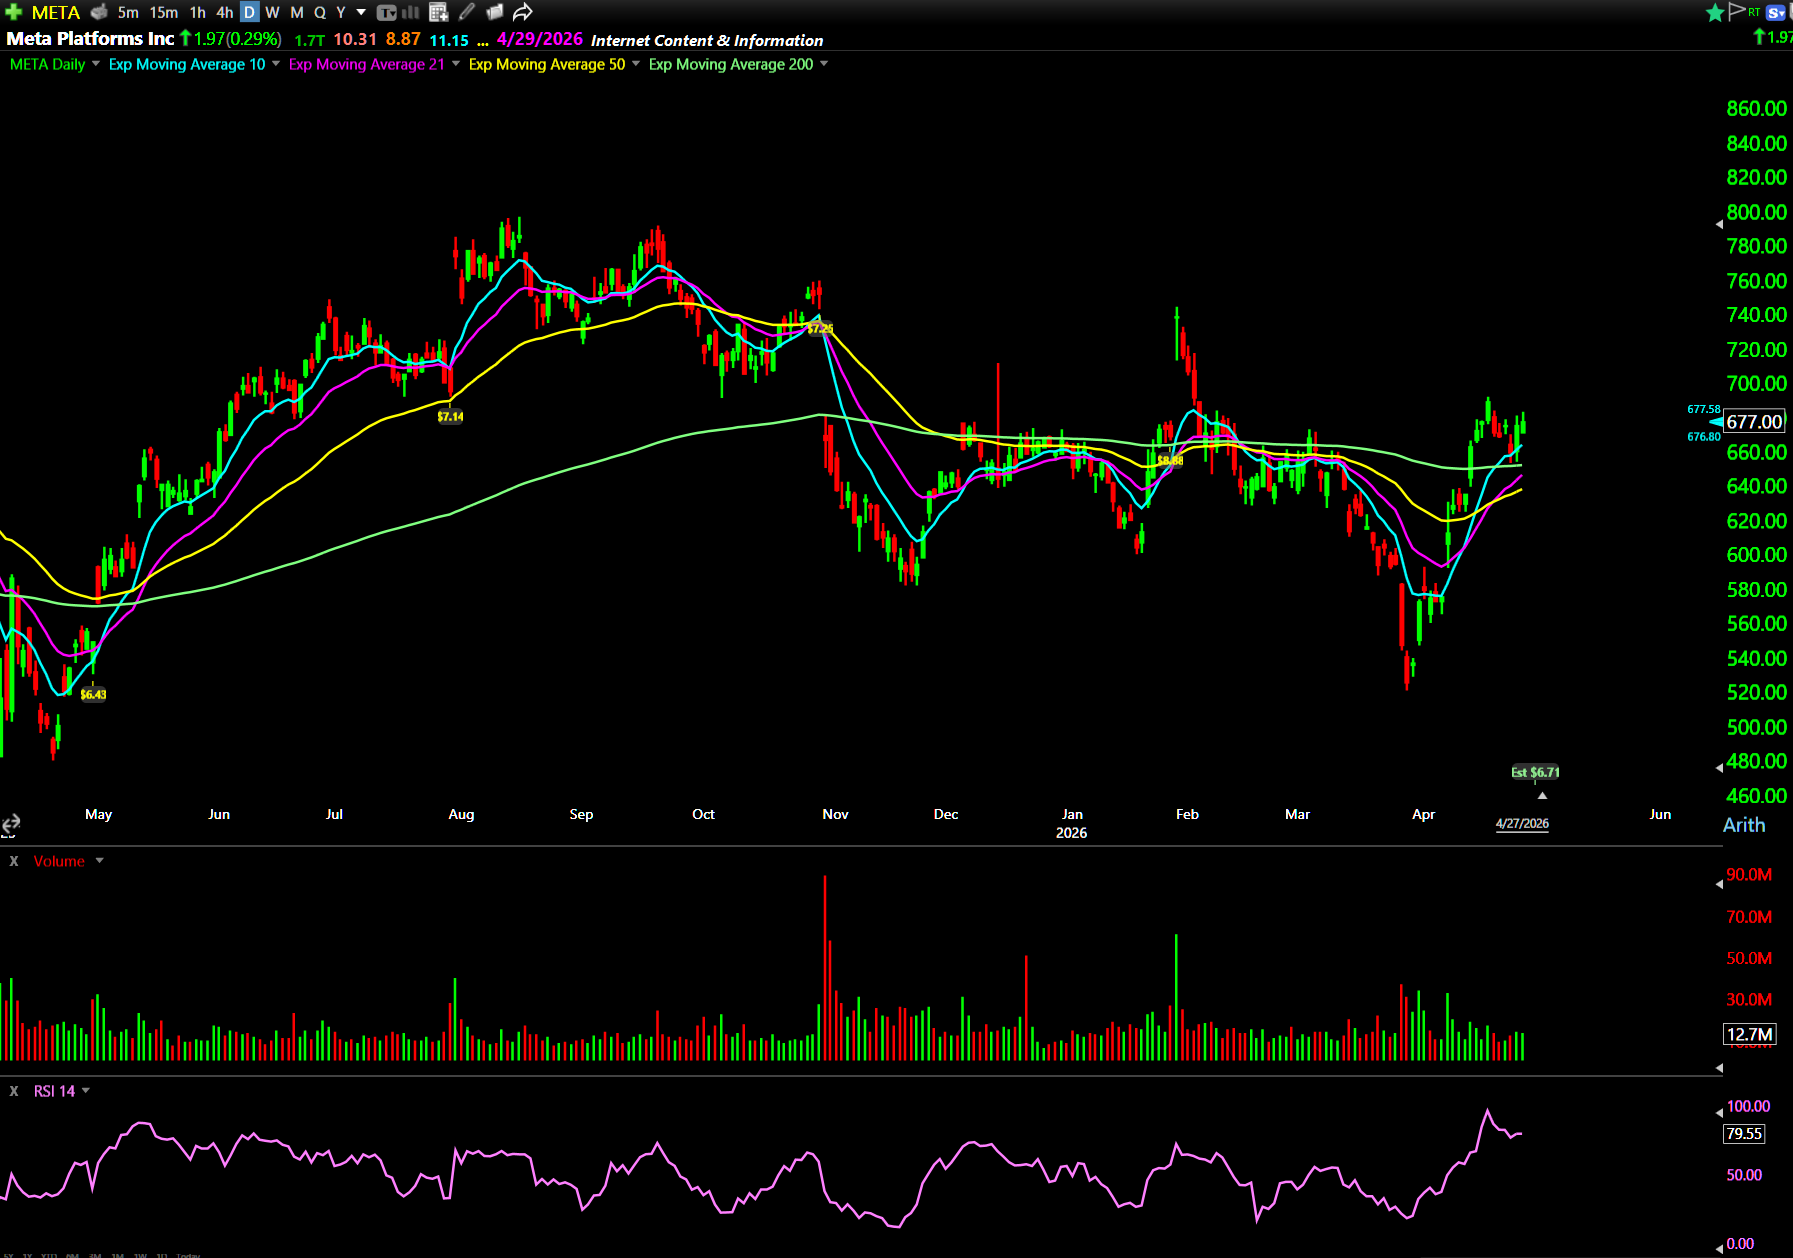
Task: Click the META Daily plot label
Action: [47, 64]
